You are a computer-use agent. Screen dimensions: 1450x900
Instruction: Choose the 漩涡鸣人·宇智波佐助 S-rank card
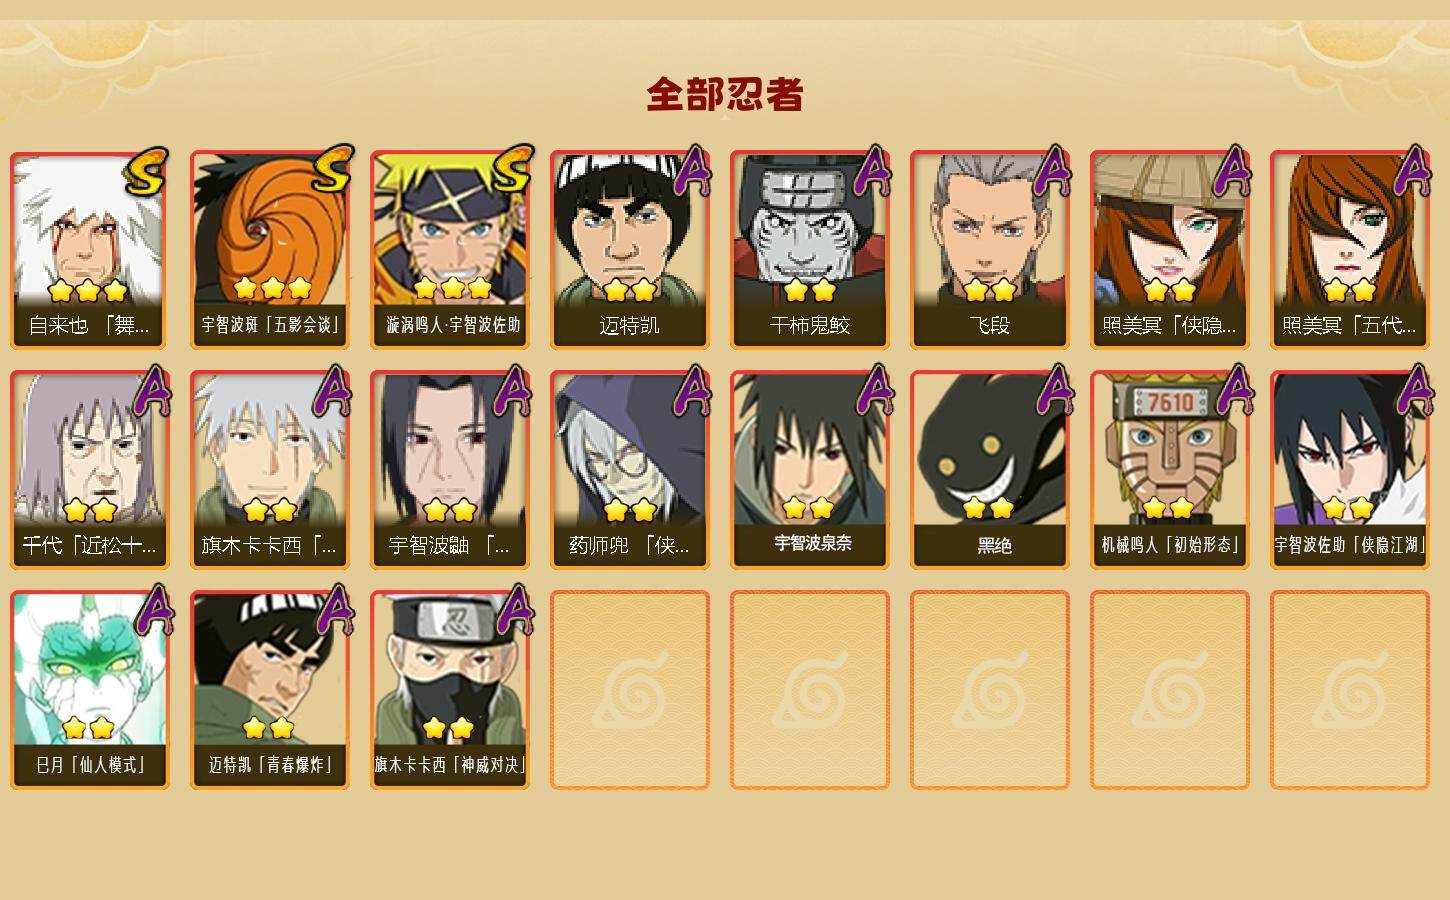(450, 250)
